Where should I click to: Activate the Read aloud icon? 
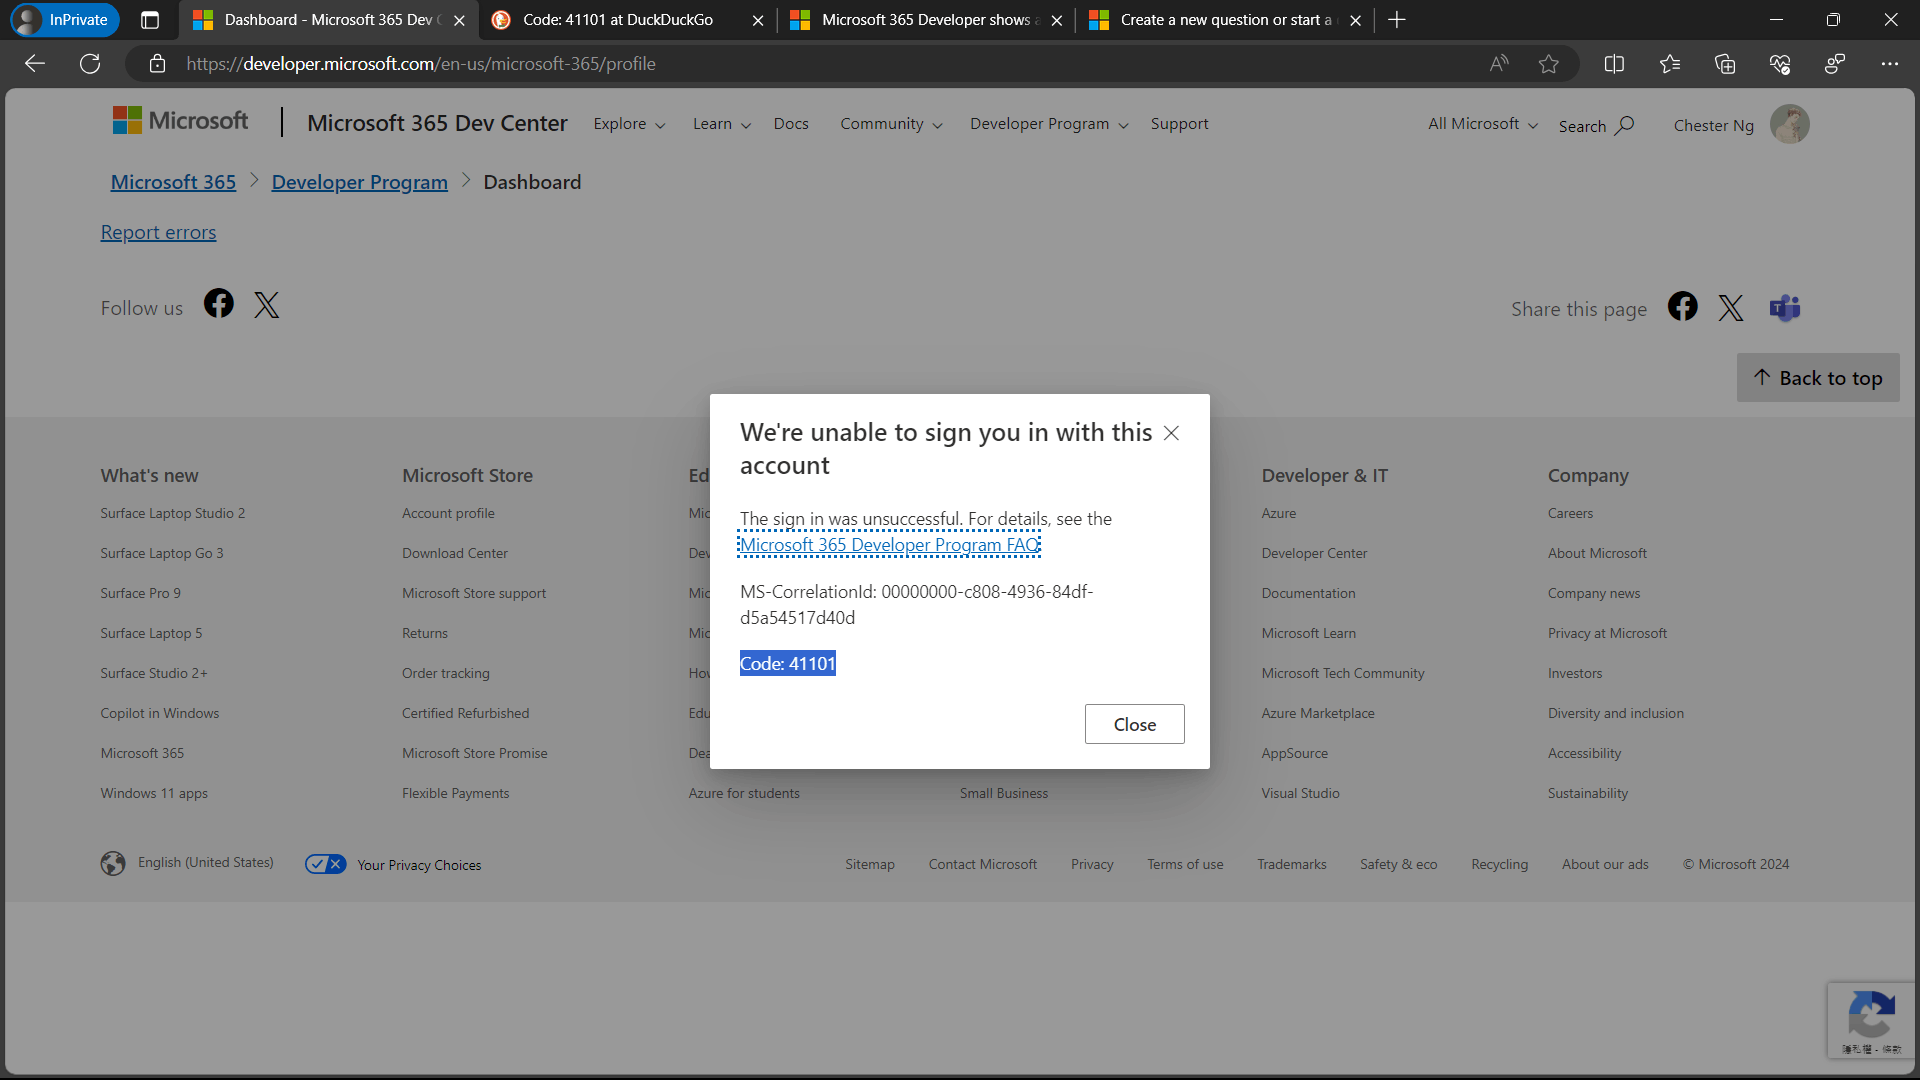[x=1498, y=64]
